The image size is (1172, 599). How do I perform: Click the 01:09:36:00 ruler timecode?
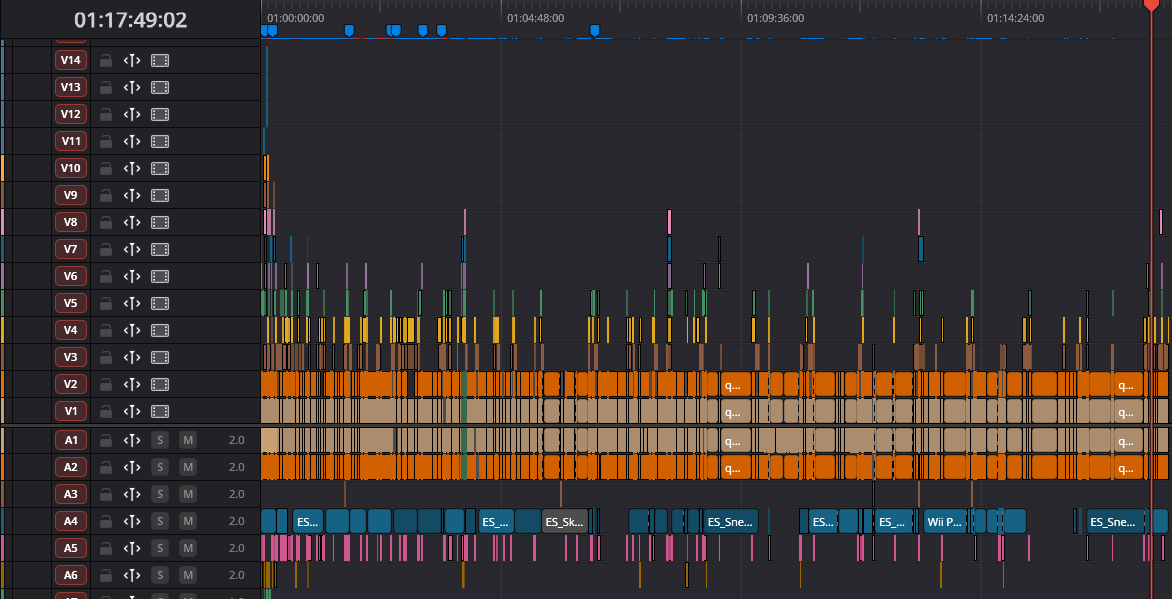click(775, 18)
